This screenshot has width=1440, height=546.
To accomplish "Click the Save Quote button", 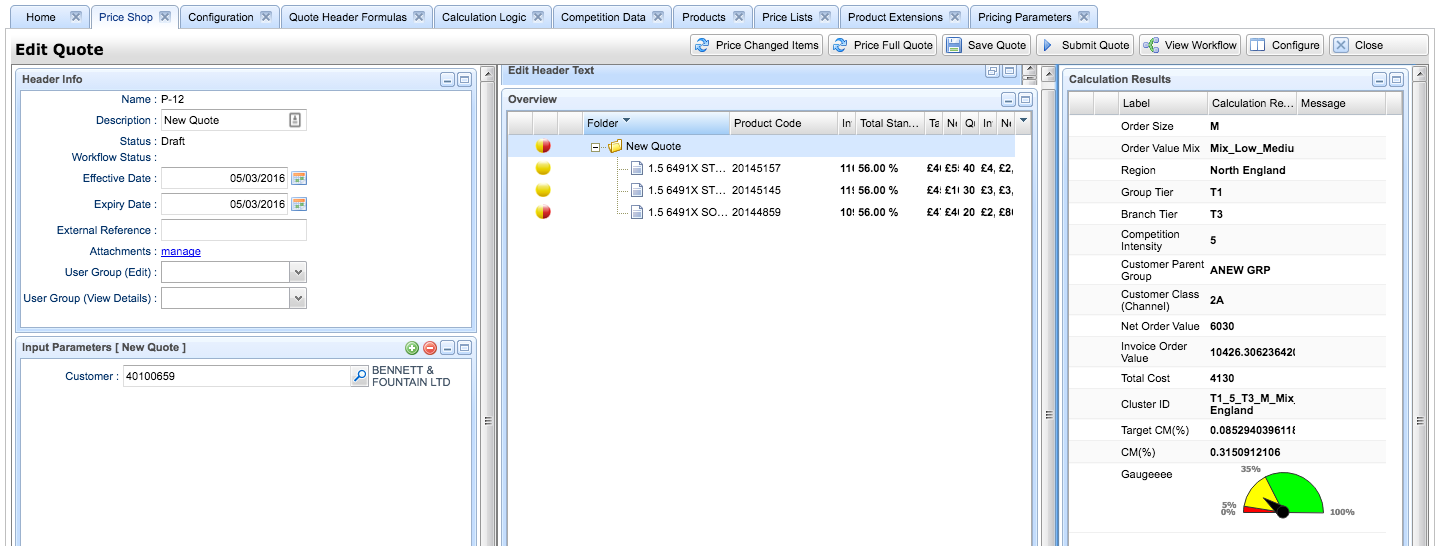I will 986,45.
